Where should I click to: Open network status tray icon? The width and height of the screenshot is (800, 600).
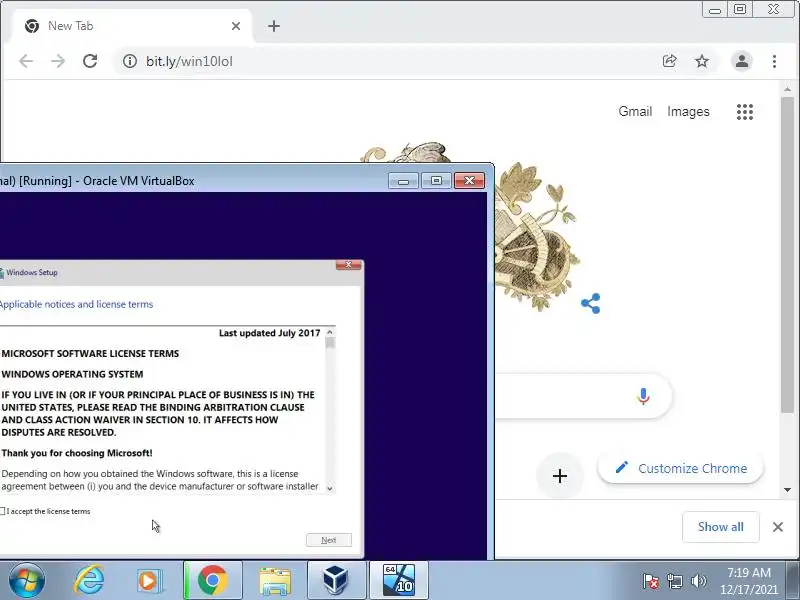point(675,581)
